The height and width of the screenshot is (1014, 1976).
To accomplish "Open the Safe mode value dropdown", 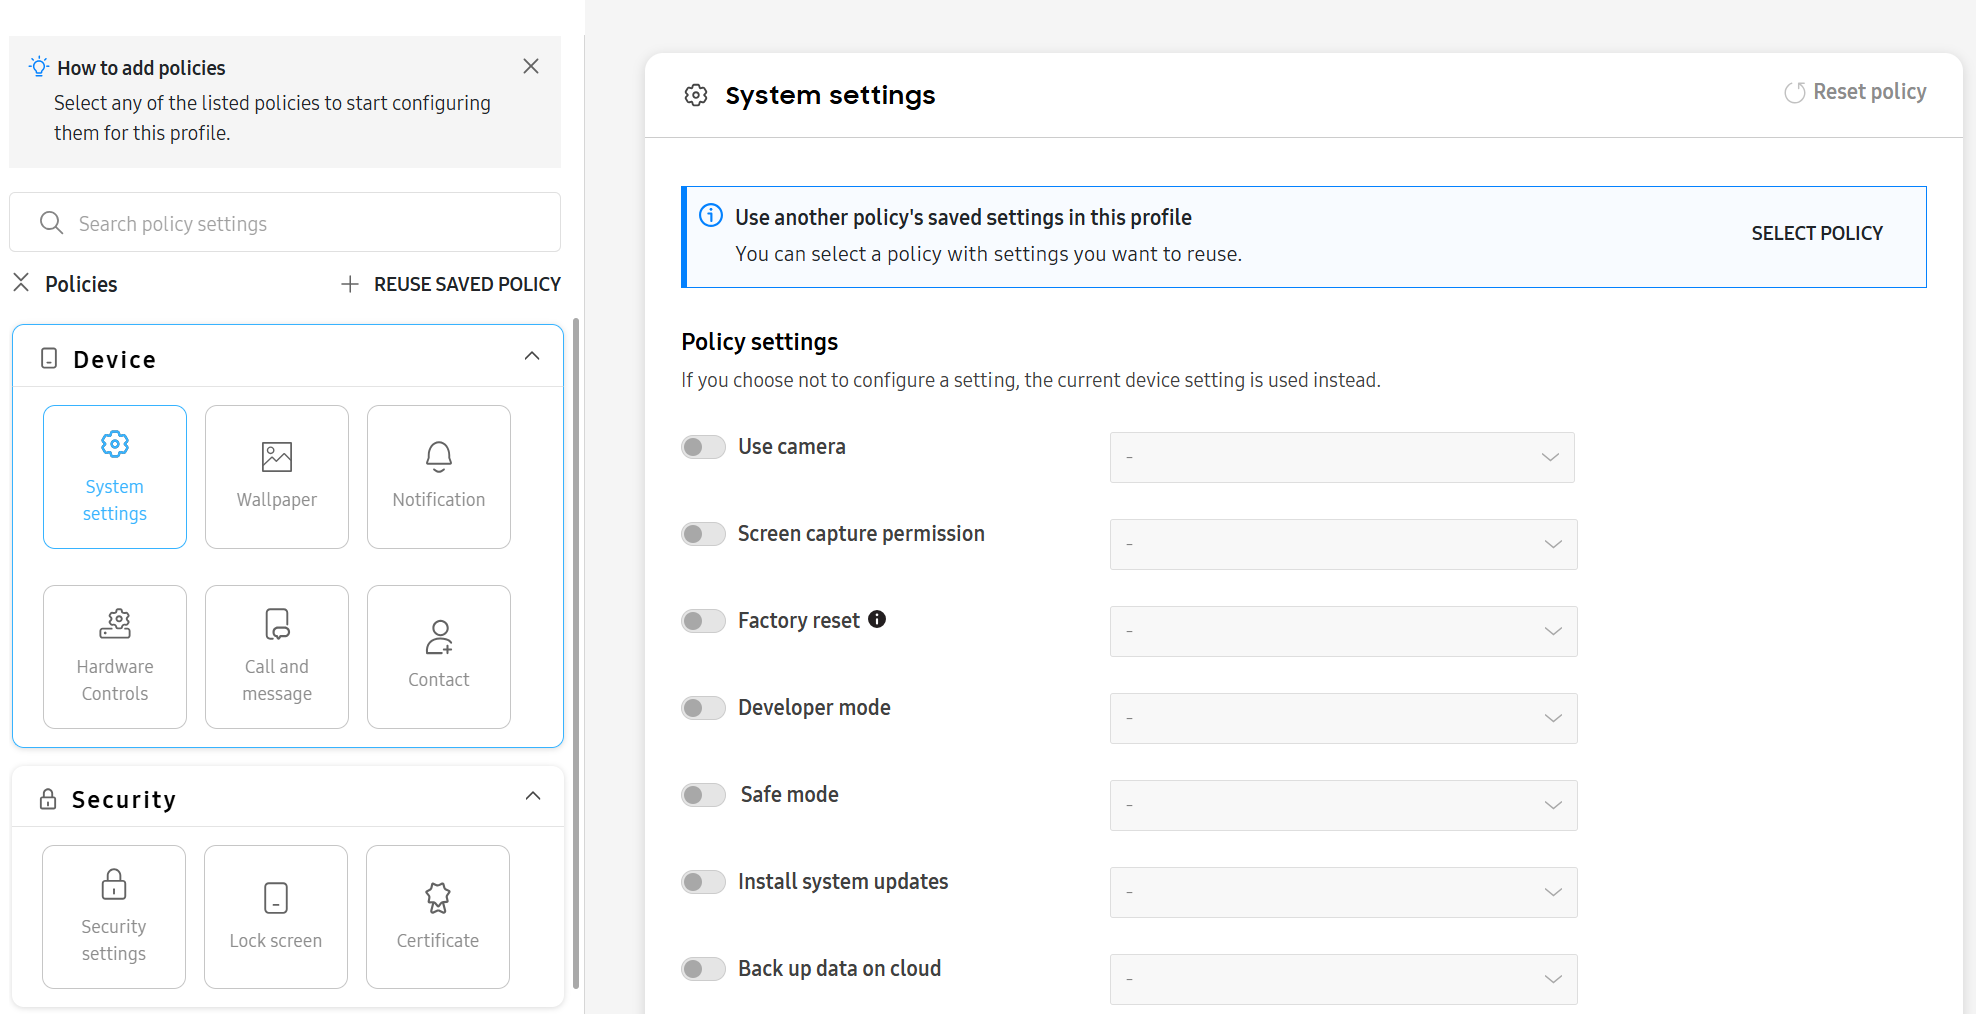I will click(1343, 805).
